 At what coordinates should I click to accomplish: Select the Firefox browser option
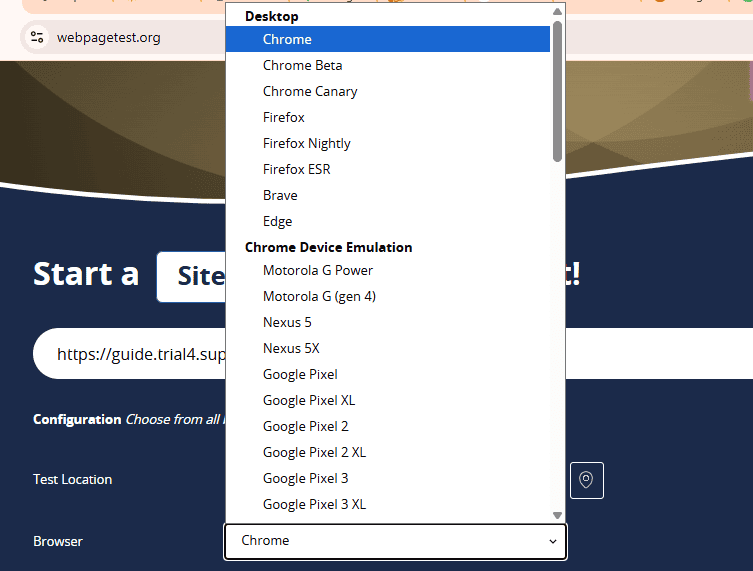[388, 117]
